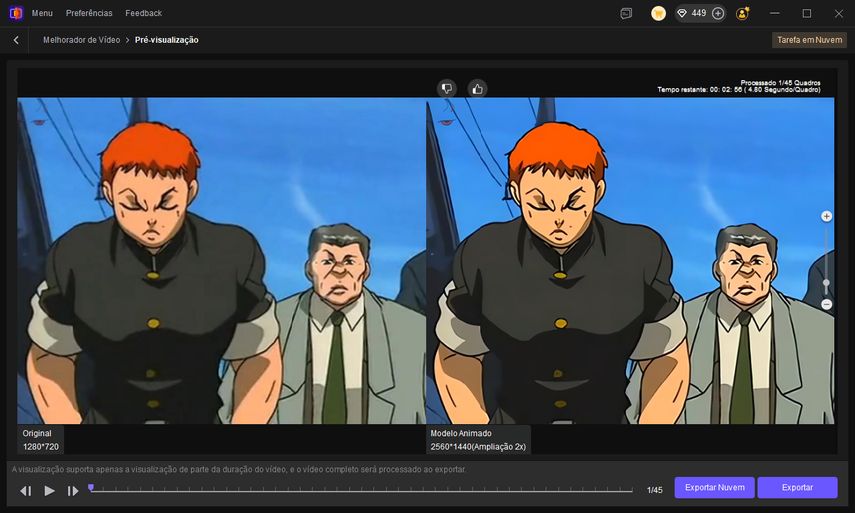Image resolution: width=855 pixels, height=513 pixels.
Task: Click the Modelo Animado enhanced preview image
Action: point(630,261)
